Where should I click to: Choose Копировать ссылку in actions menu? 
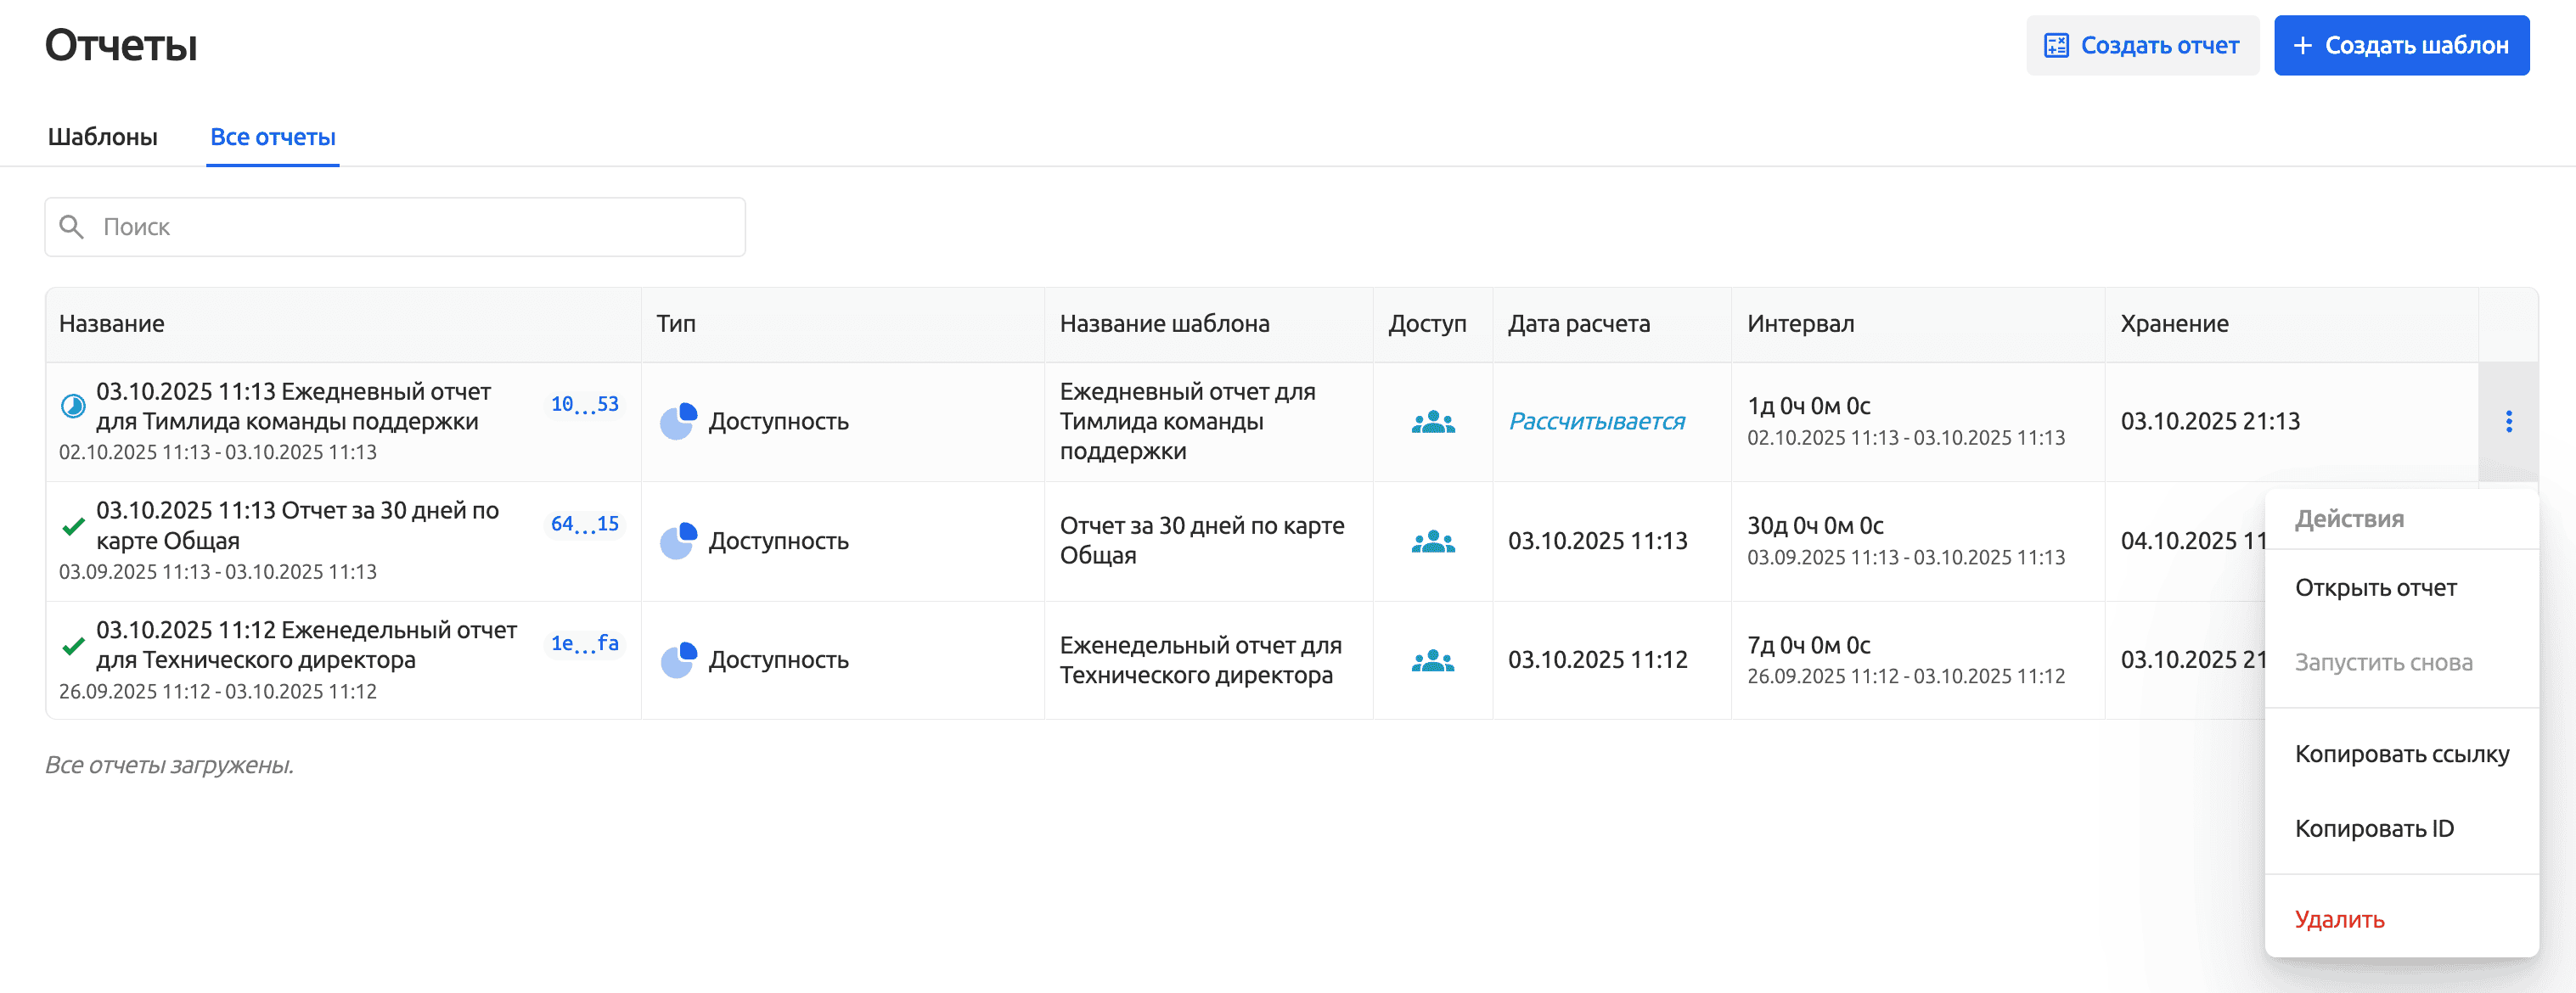(2401, 754)
